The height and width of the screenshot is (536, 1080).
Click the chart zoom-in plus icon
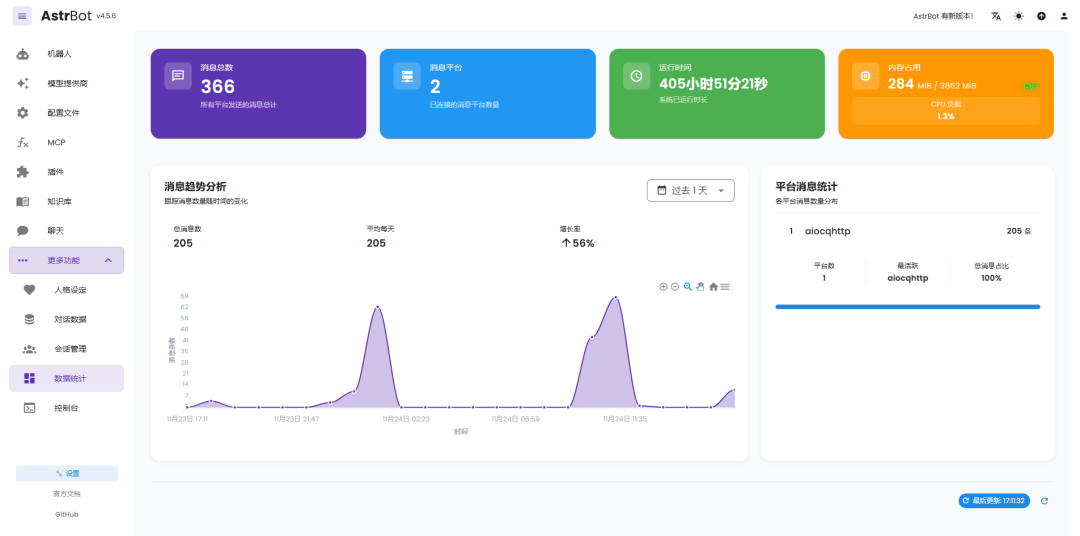663,287
